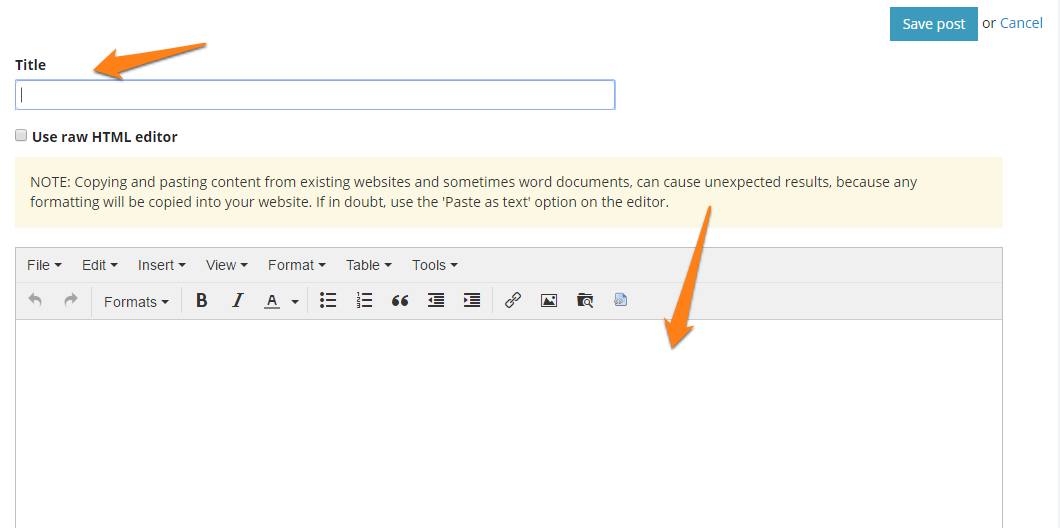Apply blockquote formatting
Image resolution: width=1060 pixels, height=528 pixels.
pos(400,300)
